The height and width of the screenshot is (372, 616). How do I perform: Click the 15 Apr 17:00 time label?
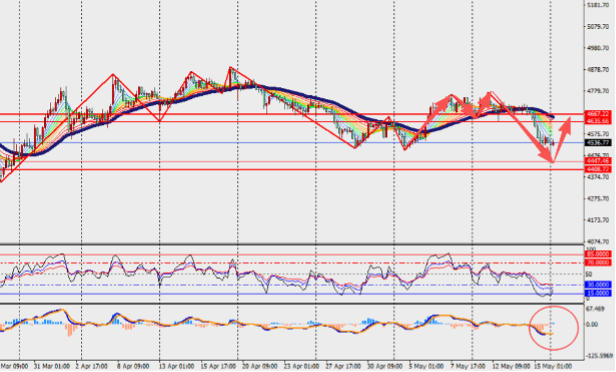218,366
